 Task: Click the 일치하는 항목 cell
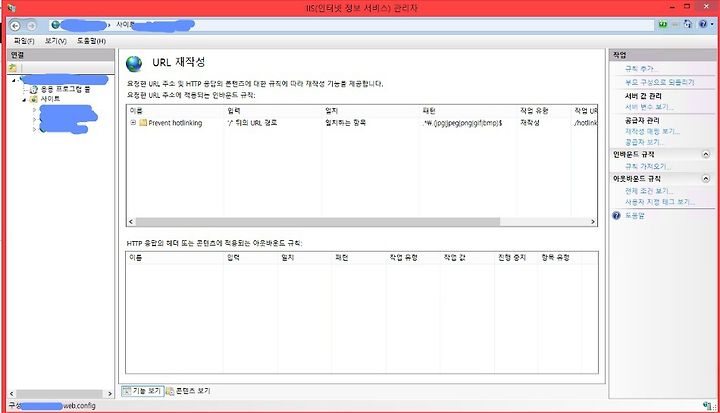pos(345,123)
